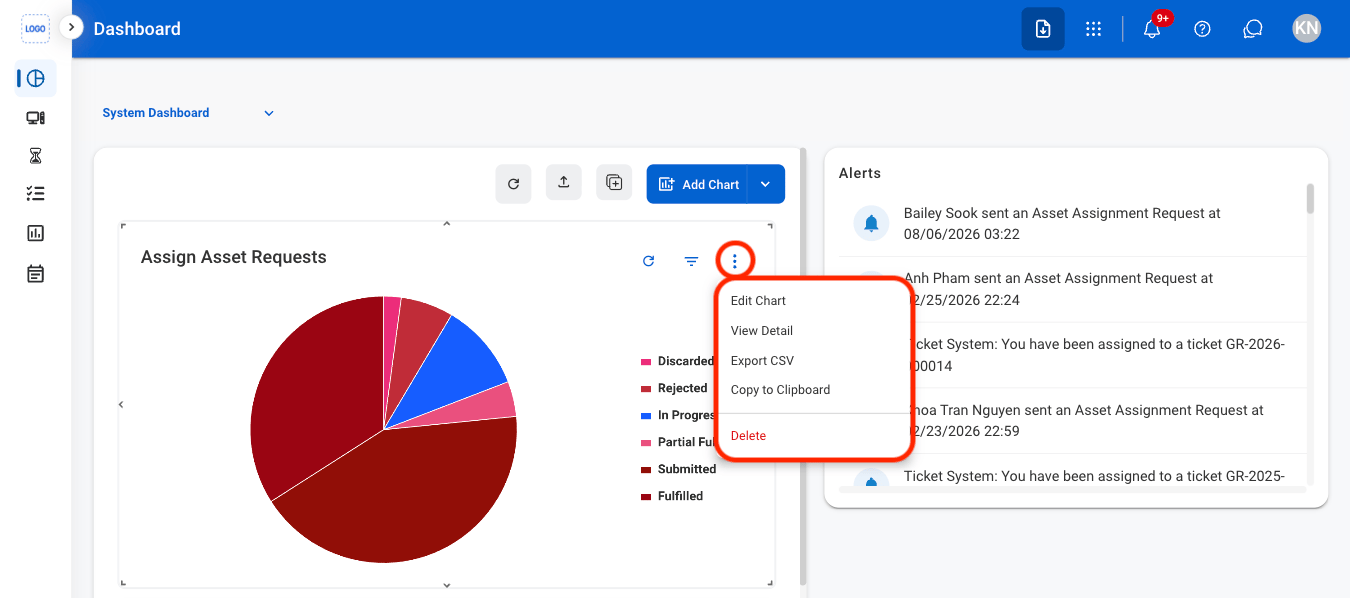Open the Dashboard pie chart sidebar icon
Screen dimensions: 1350x598
(x=36, y=78)
